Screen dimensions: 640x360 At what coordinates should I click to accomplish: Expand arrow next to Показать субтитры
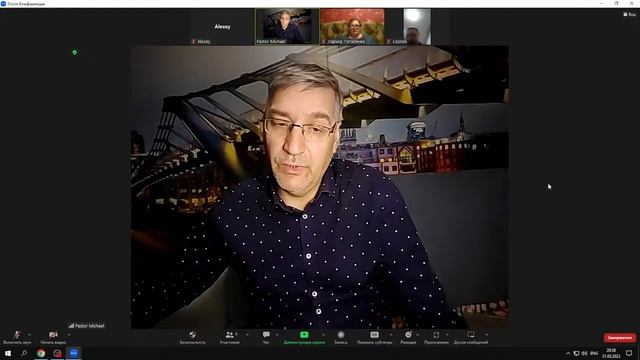tap(391, 335)
